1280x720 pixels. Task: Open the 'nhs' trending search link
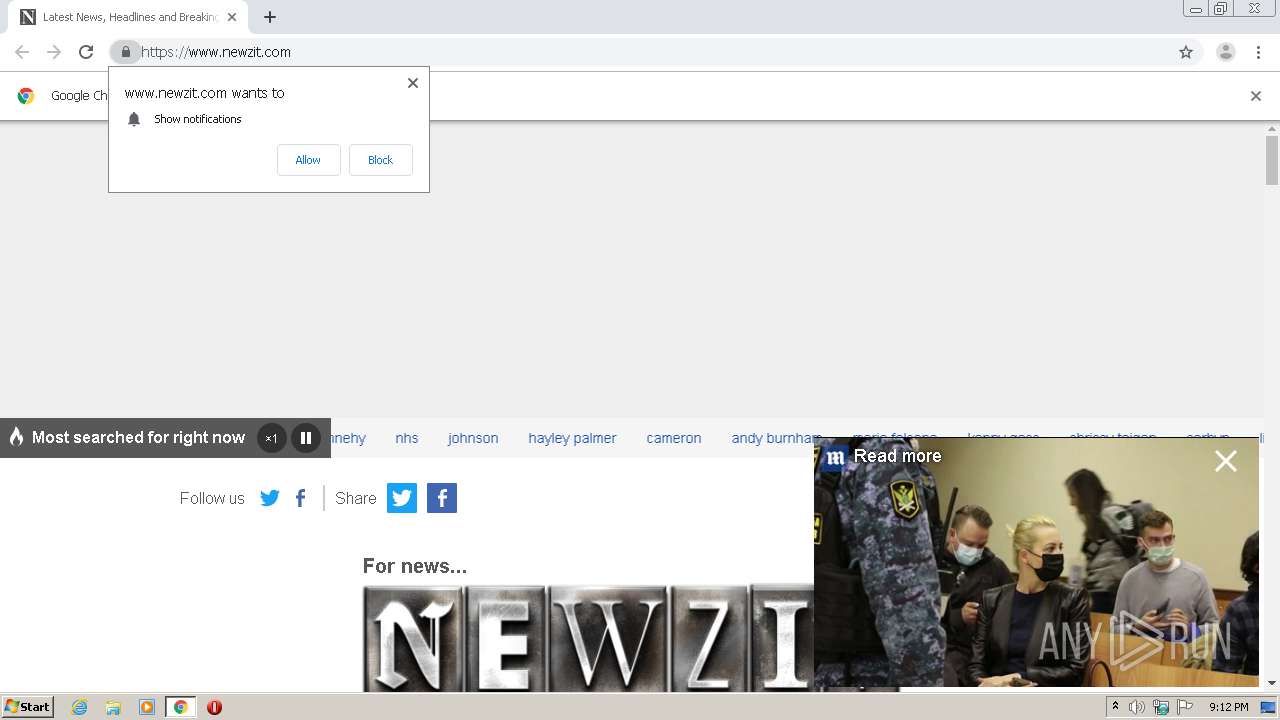click(x=407, y=438)
